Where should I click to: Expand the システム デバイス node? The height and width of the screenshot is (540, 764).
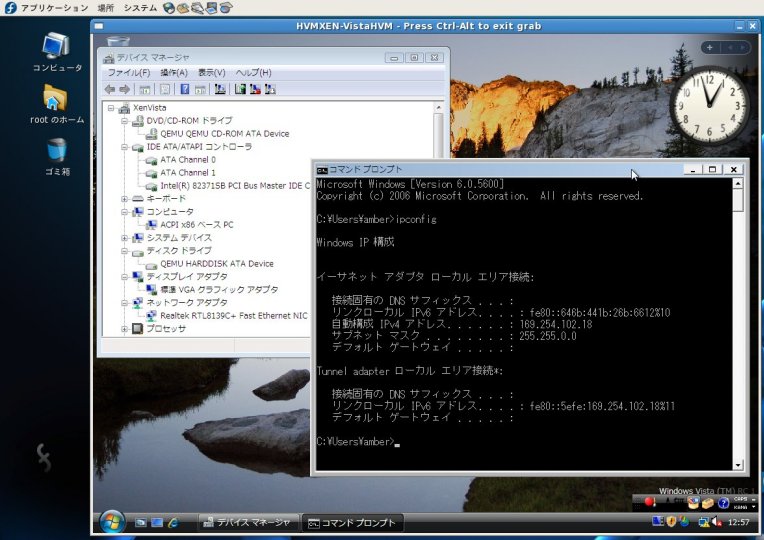(124, 237)
